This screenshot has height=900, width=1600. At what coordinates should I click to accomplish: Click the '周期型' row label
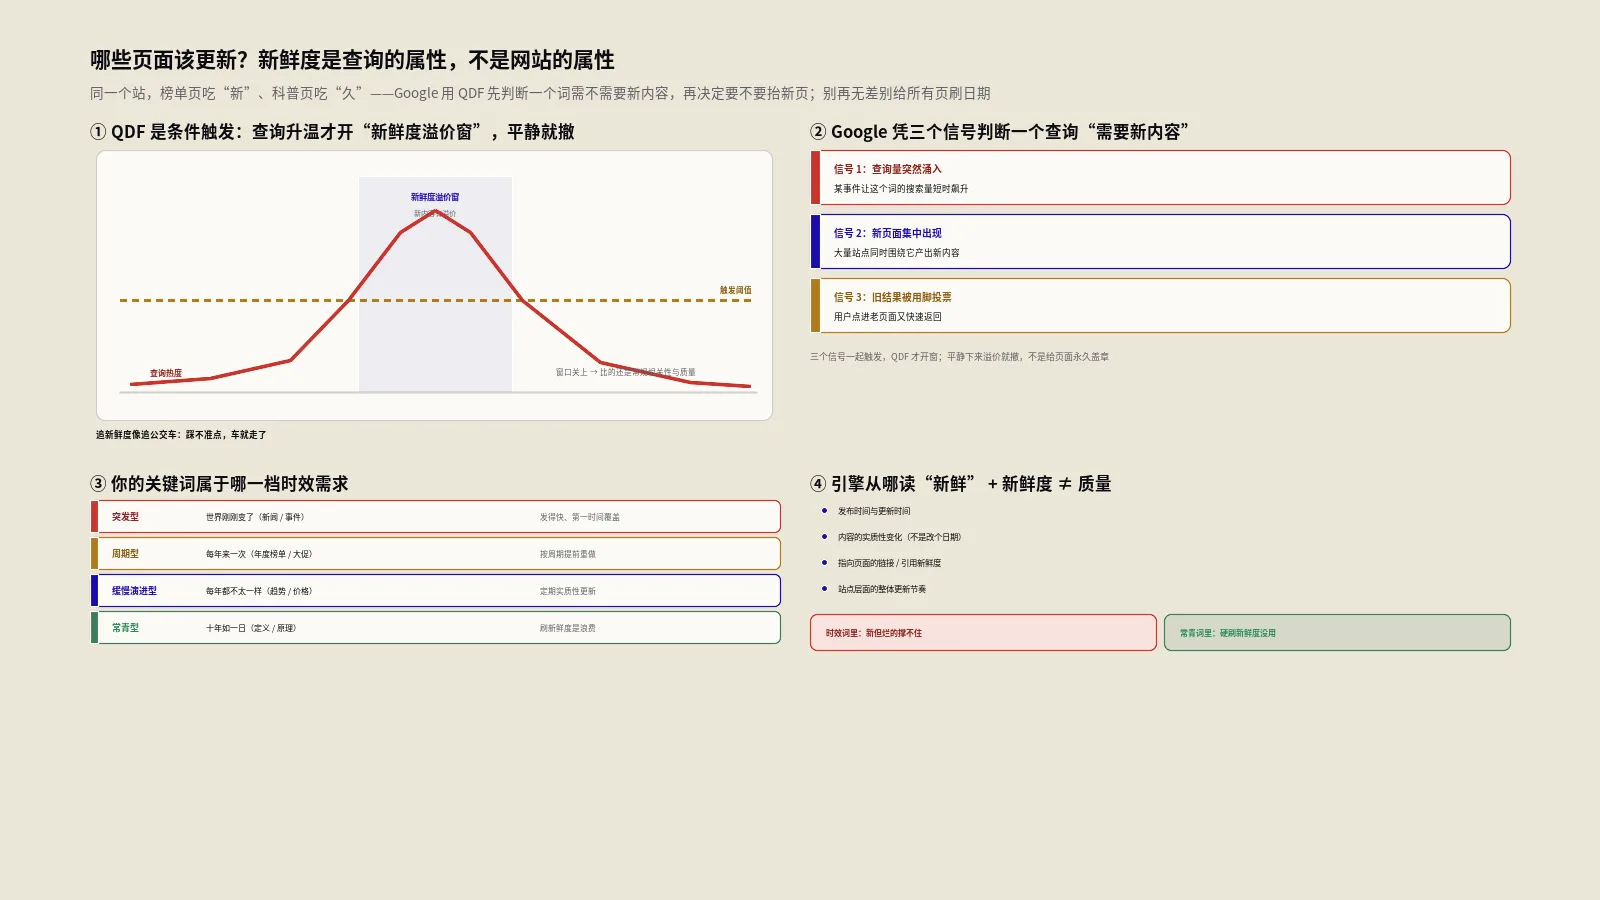[x=125, y=554]
